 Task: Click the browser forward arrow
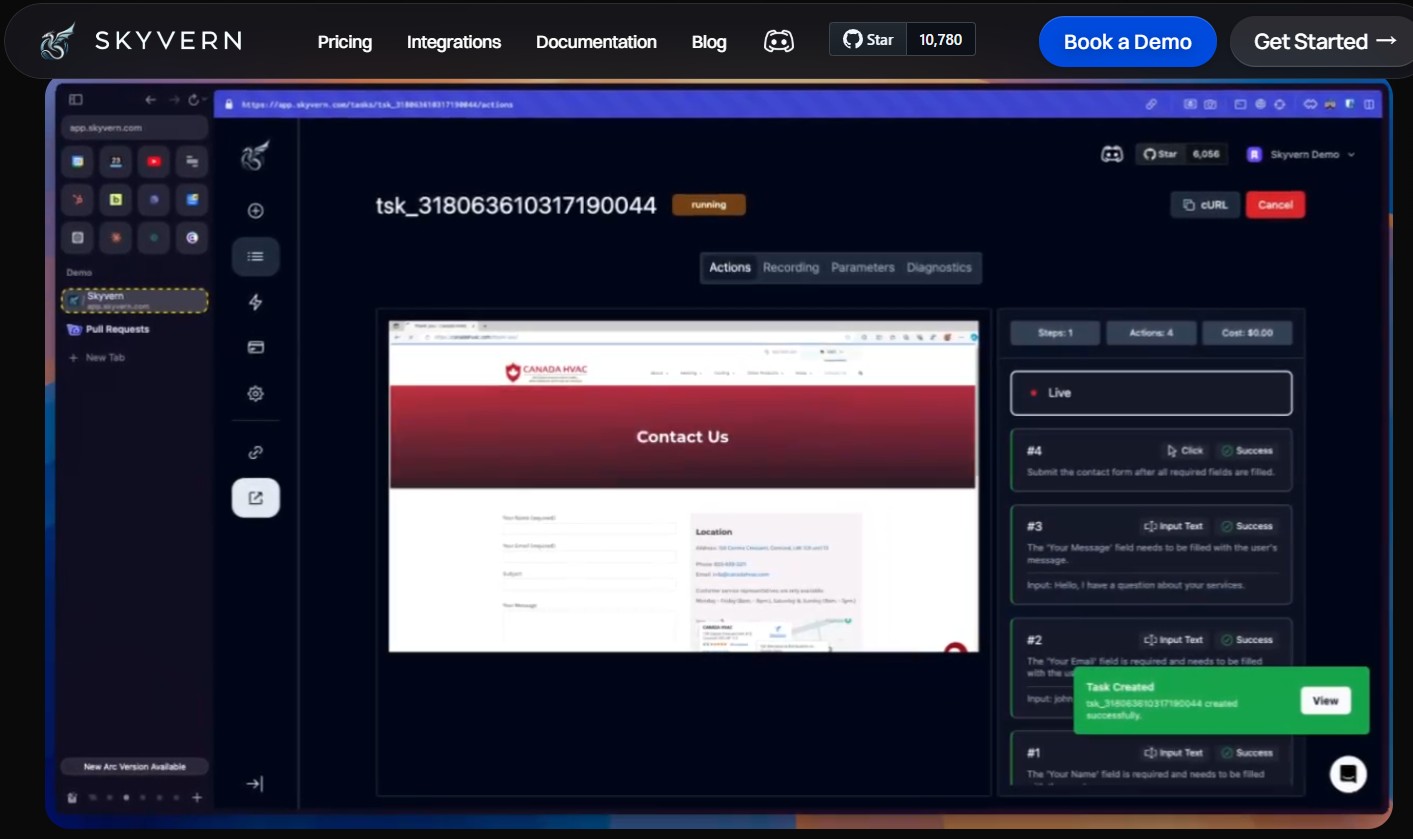174,100
